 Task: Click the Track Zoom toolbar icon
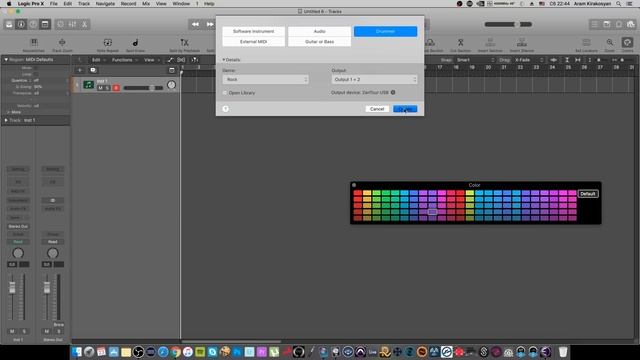tap(62, 42)
